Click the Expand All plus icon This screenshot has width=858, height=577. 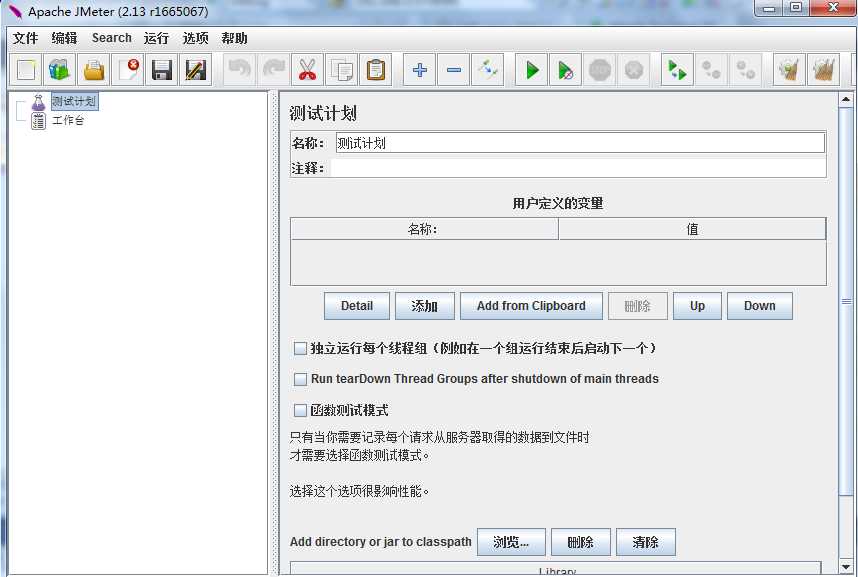[x=420, y=70]
